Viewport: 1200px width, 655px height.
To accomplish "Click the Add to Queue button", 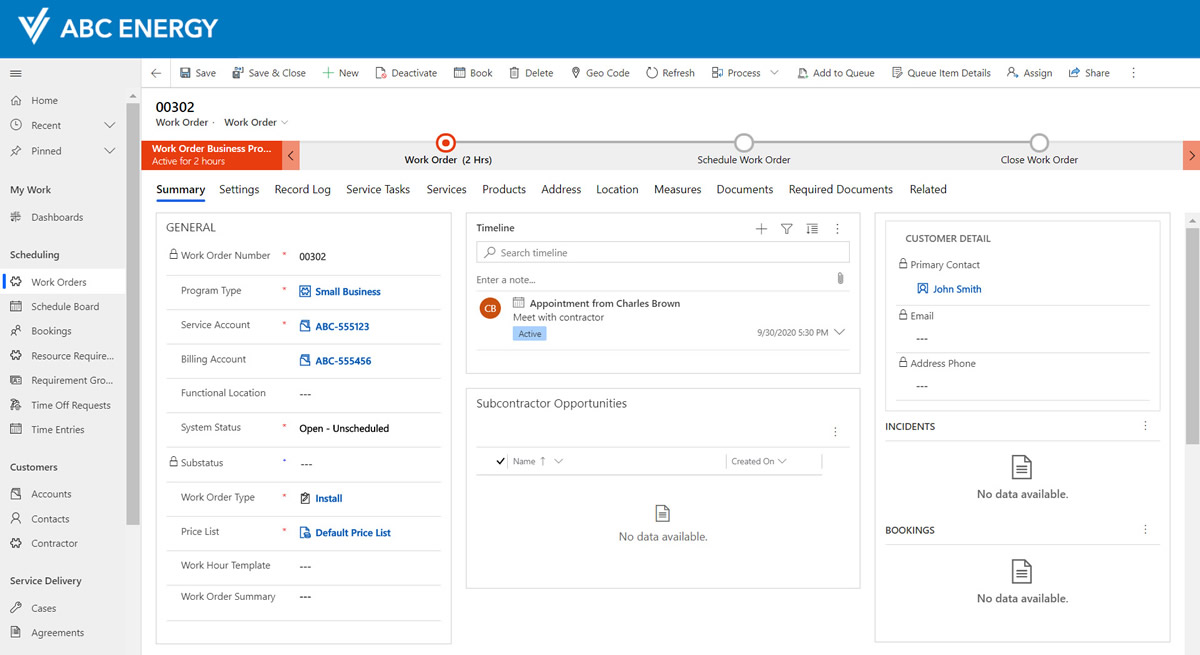I will tap(835, 73).
